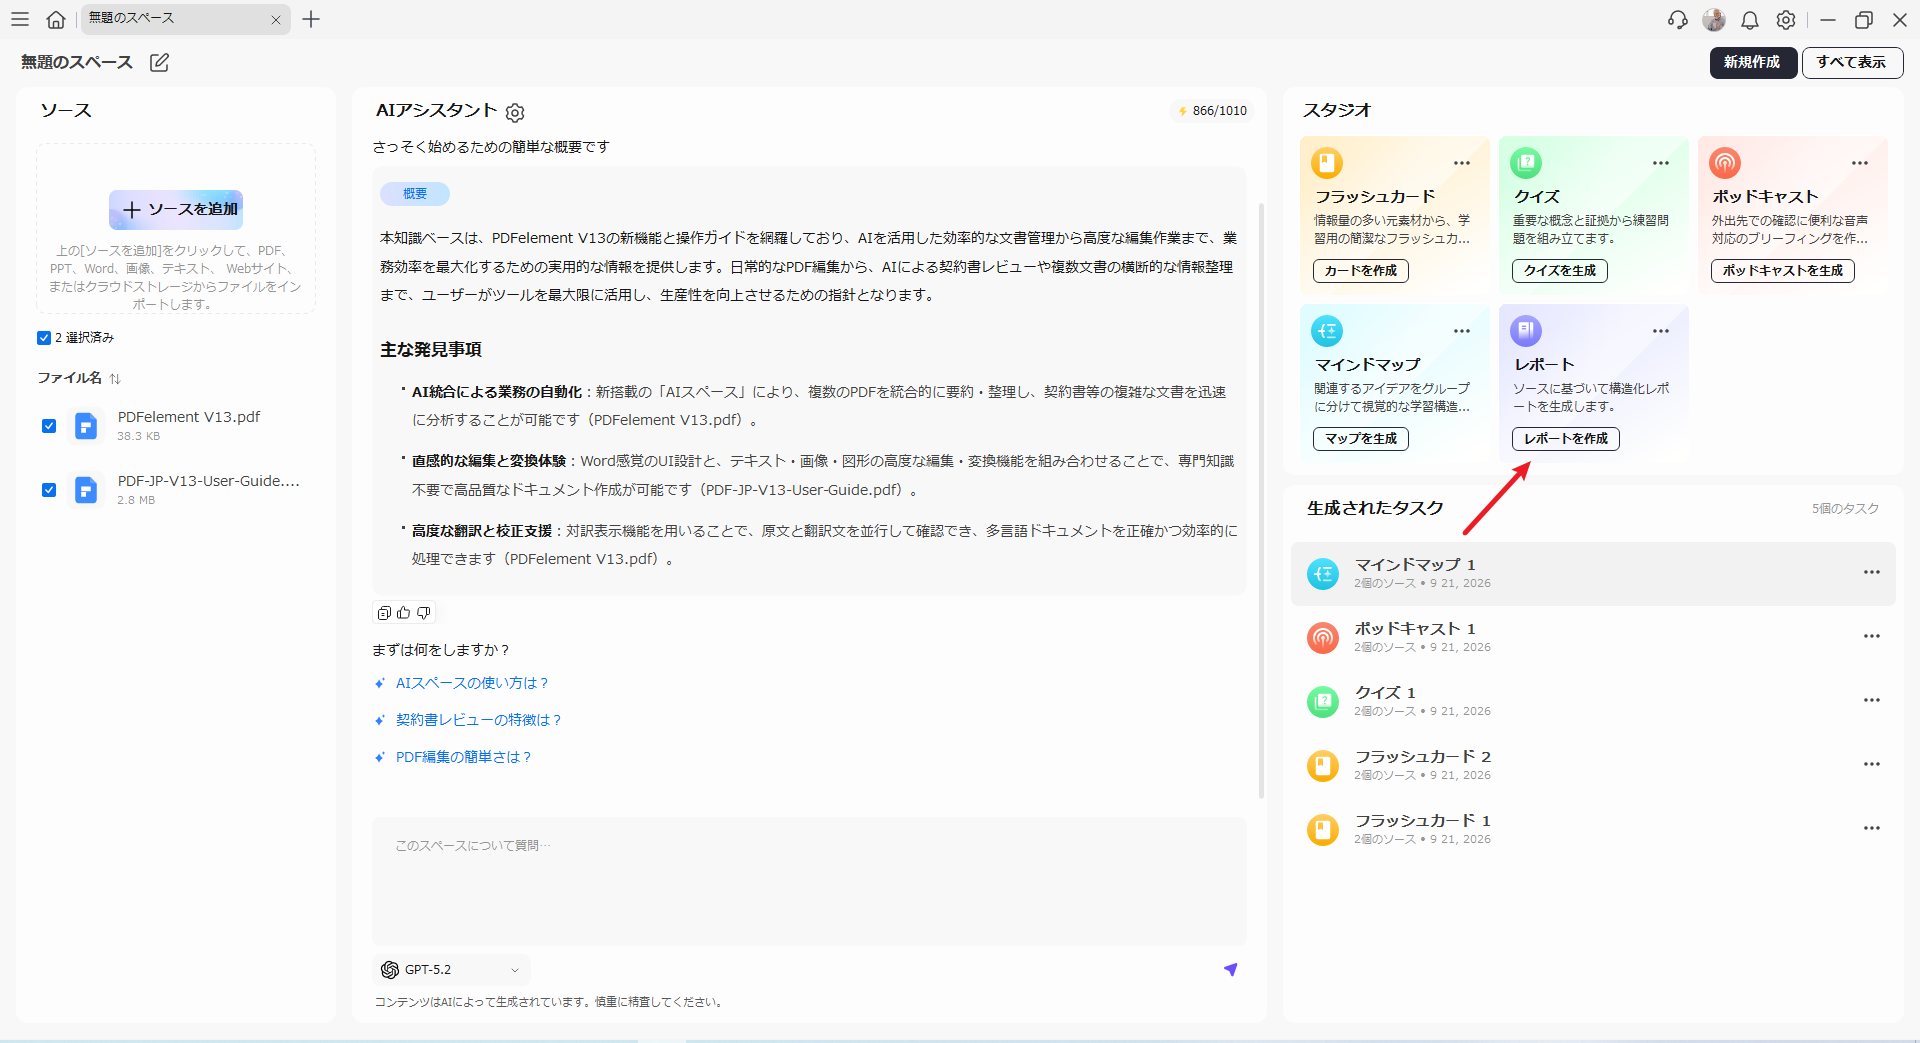Ask 契約書レビューの特徴は？ suggestion
1920x1043 pixels.
[x=479, y=720]
